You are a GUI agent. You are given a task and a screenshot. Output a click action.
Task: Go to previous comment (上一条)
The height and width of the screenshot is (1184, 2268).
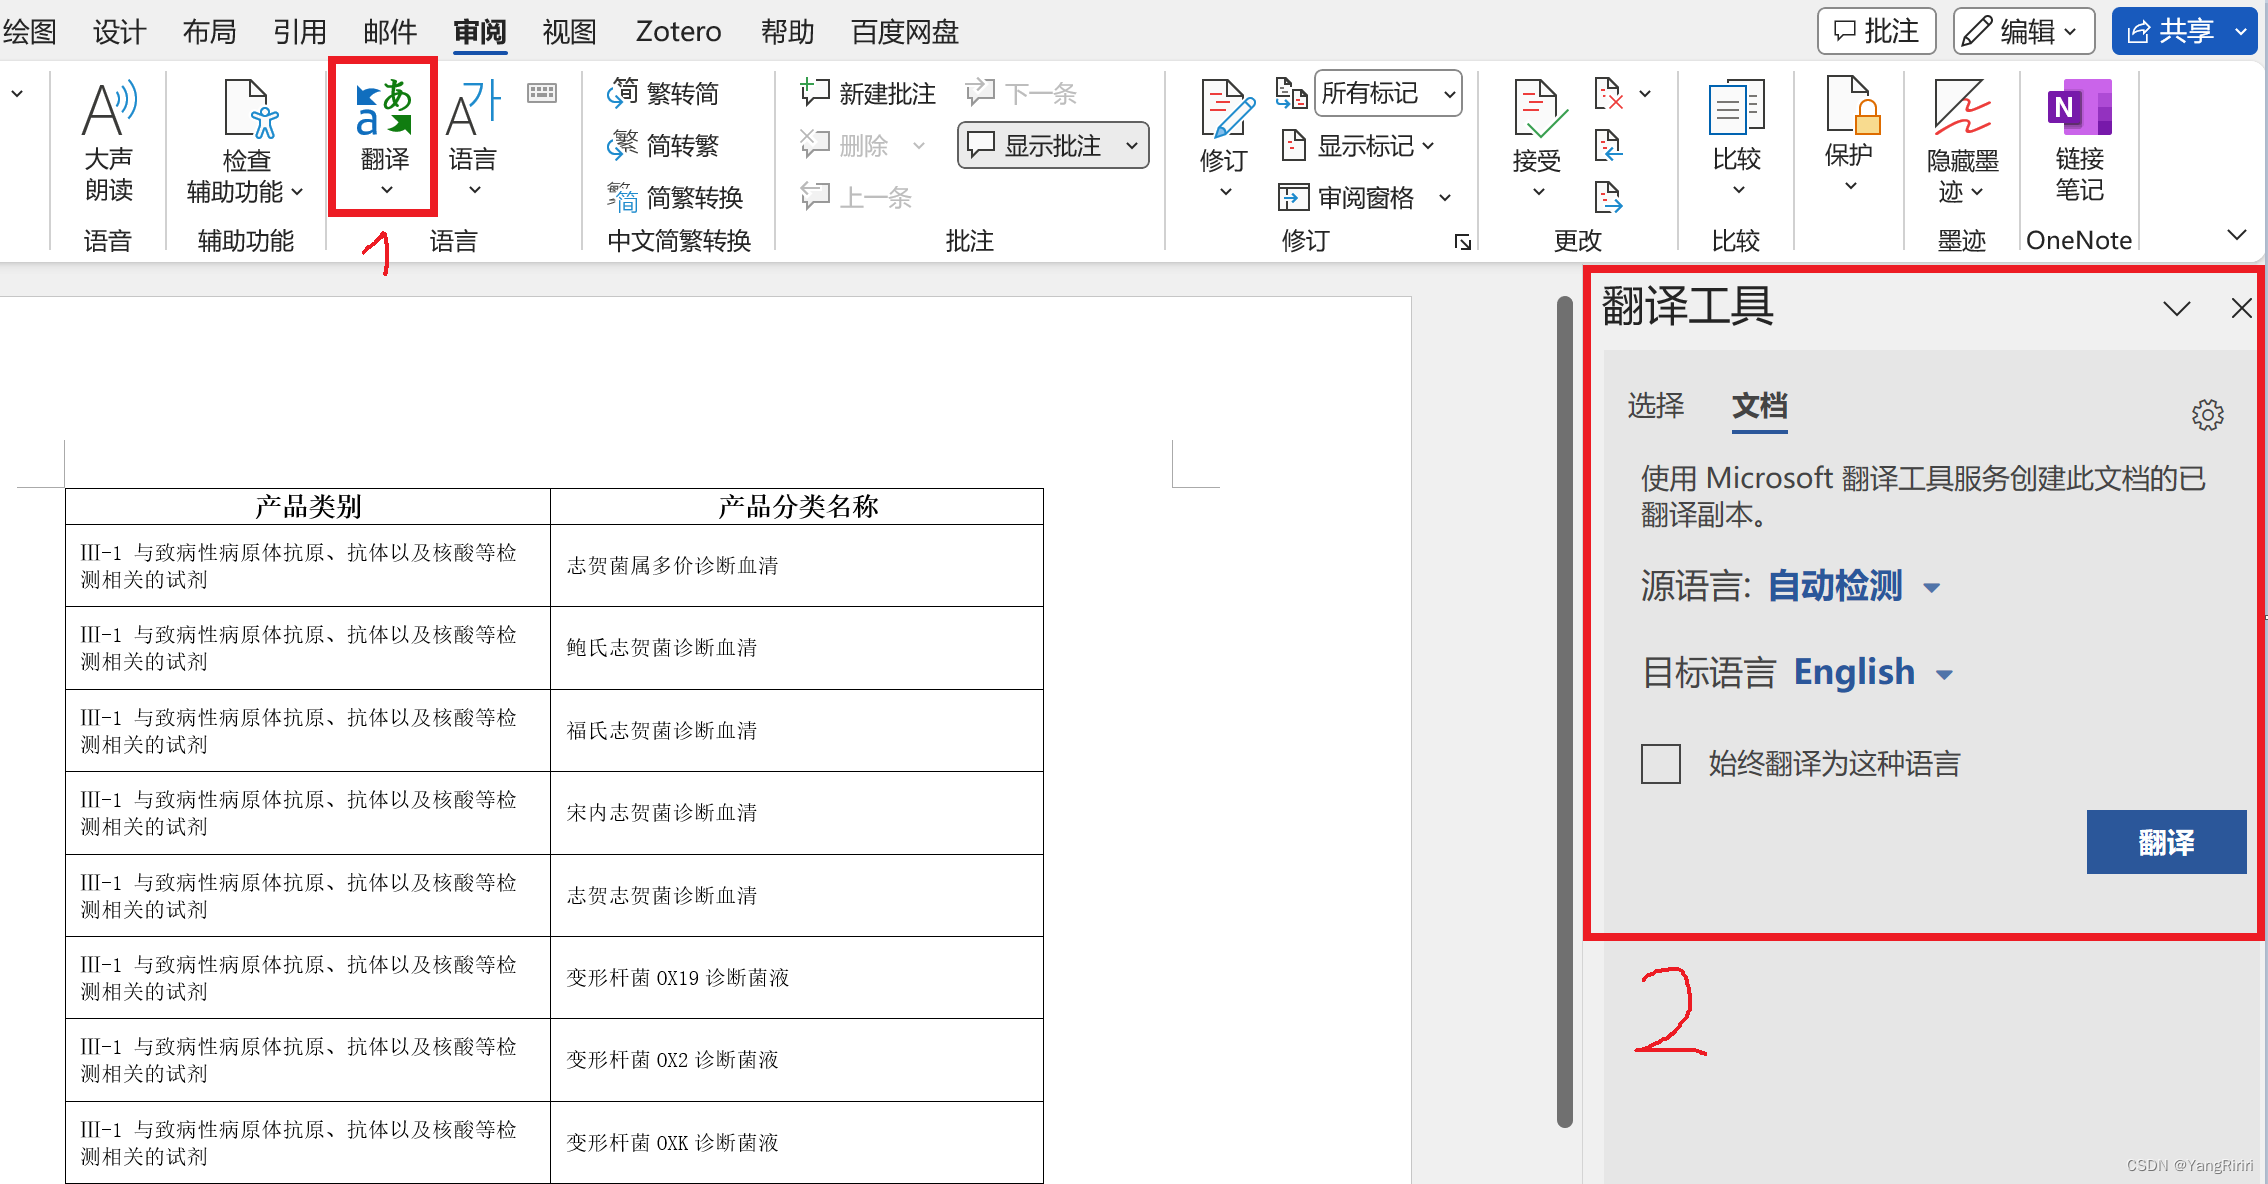point(857,197)
